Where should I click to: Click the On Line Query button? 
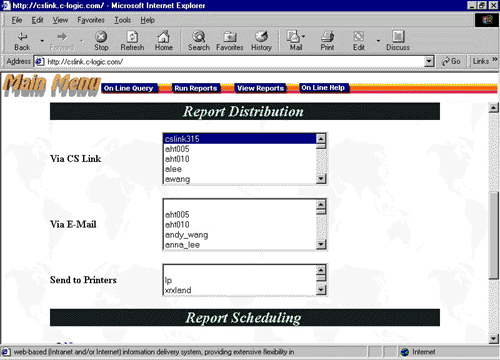click(x=129, y=88)
